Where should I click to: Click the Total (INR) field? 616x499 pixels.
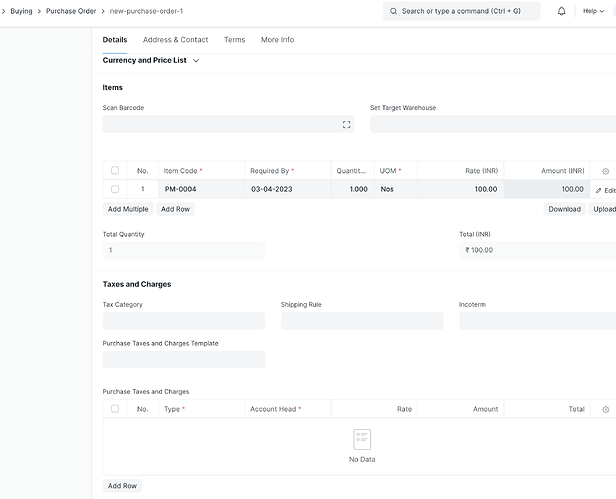point(537,250)
